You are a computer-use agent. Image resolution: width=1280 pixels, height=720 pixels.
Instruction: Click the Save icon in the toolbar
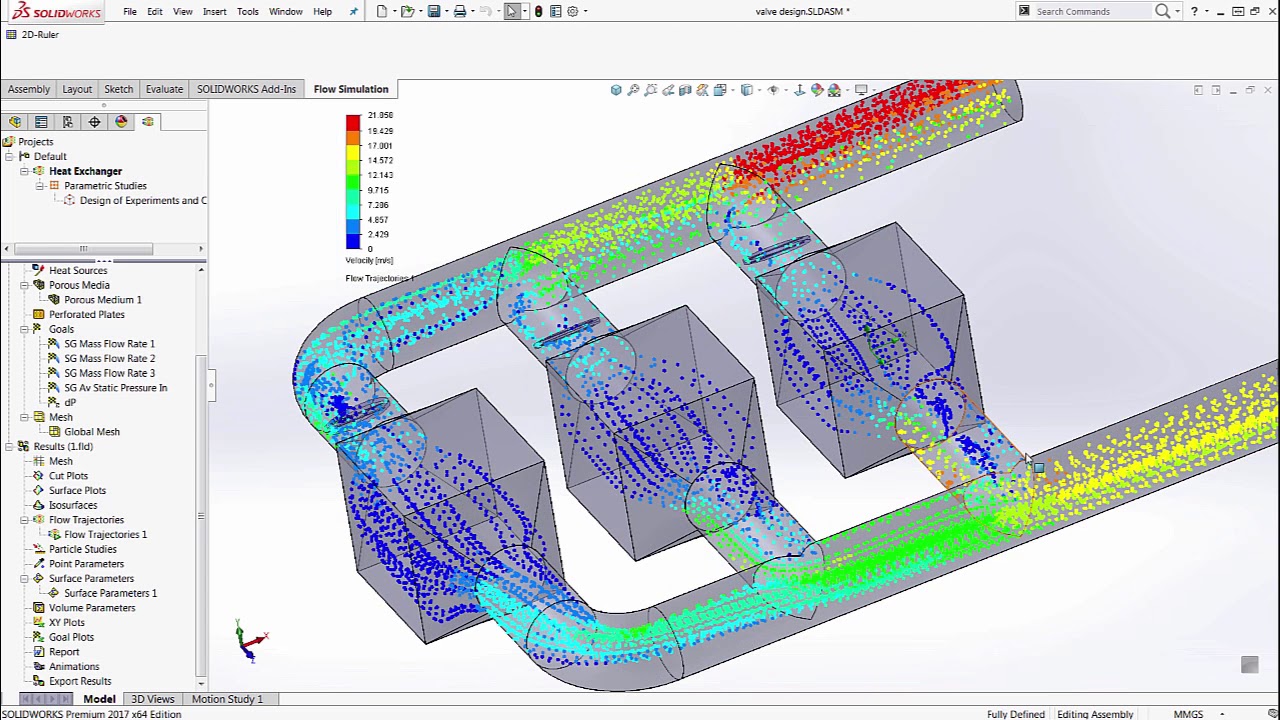pos(433,11)
